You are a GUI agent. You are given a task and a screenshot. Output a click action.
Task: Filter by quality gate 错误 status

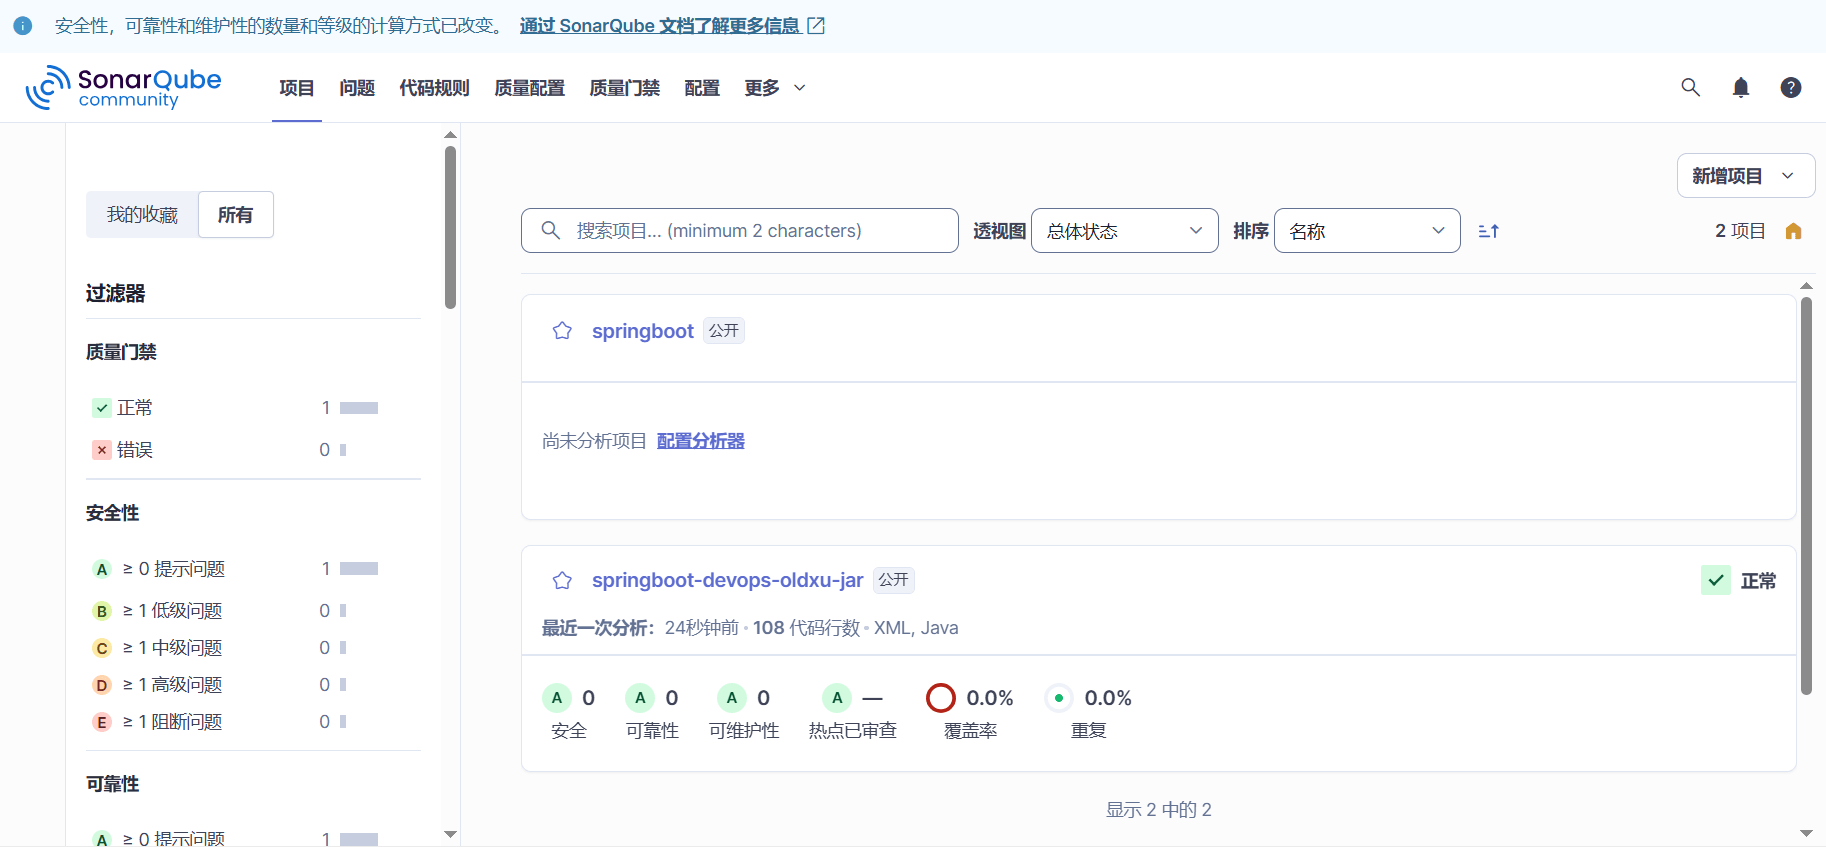[x=135, y=450]
